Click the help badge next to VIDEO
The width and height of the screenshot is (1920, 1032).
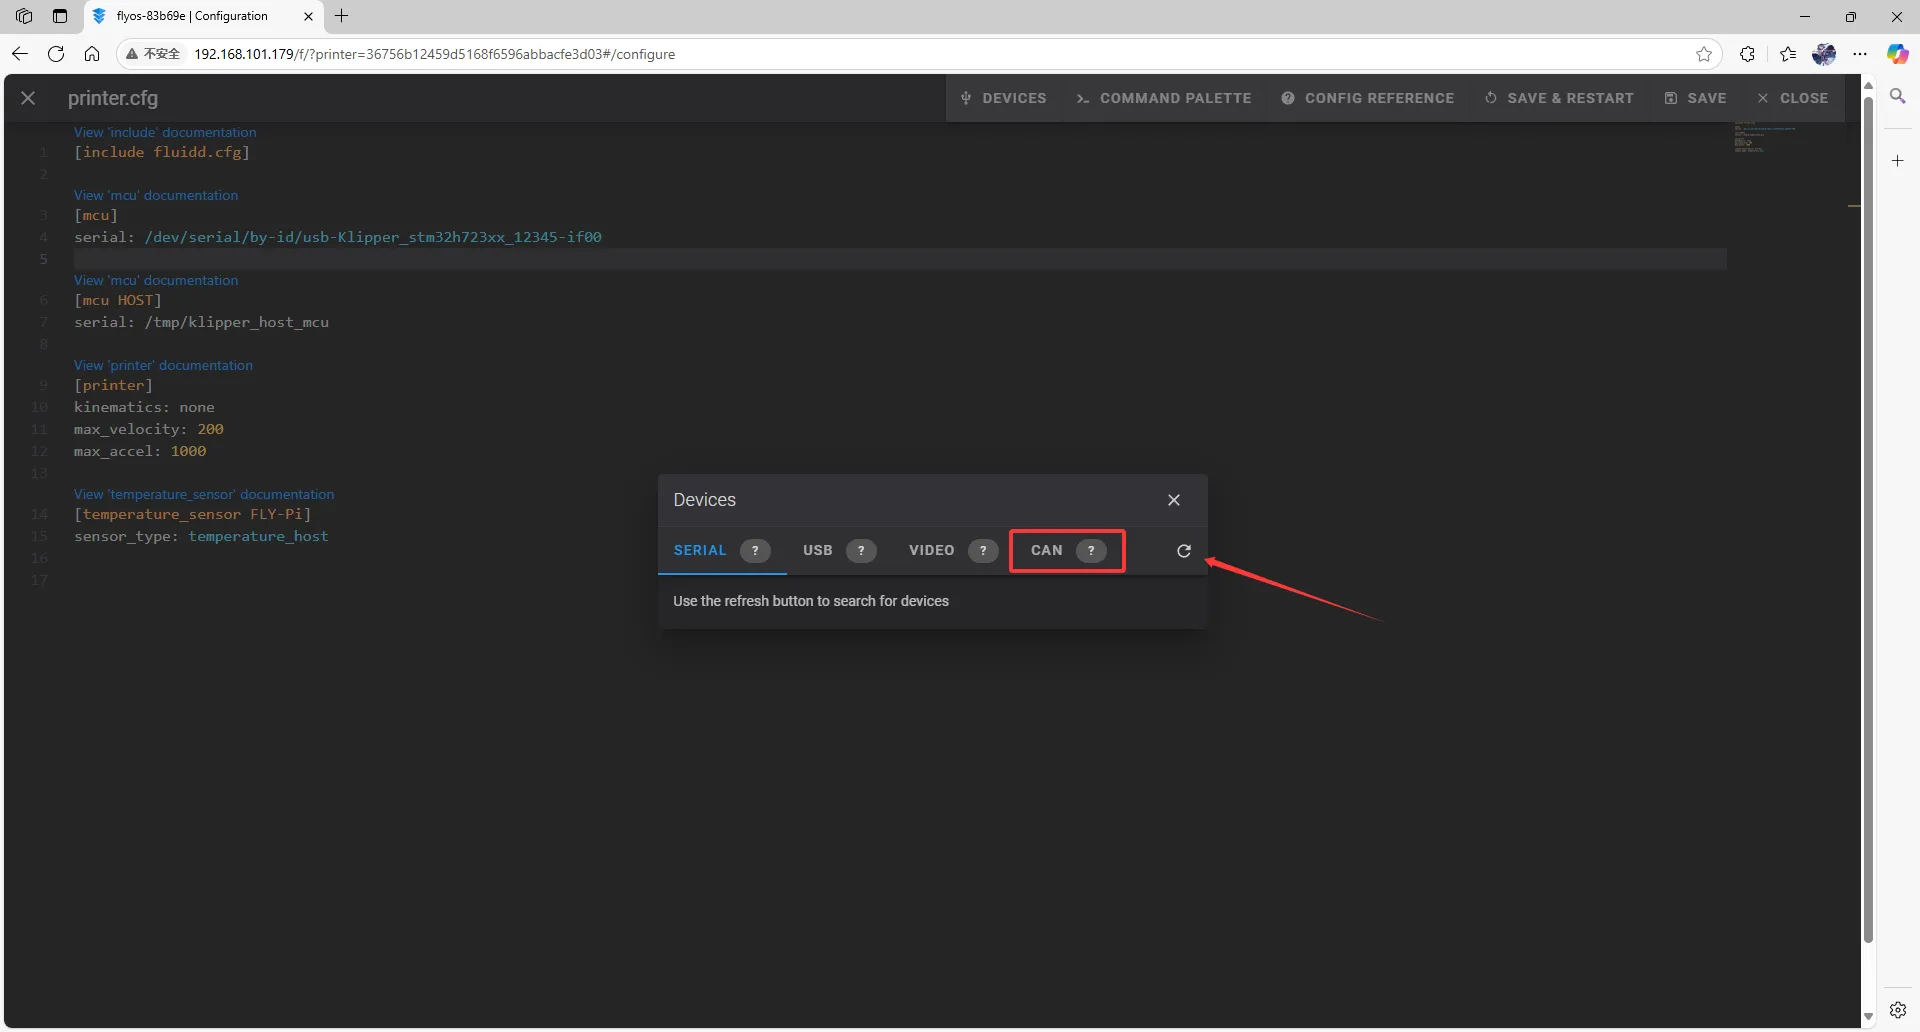[983, 551]
